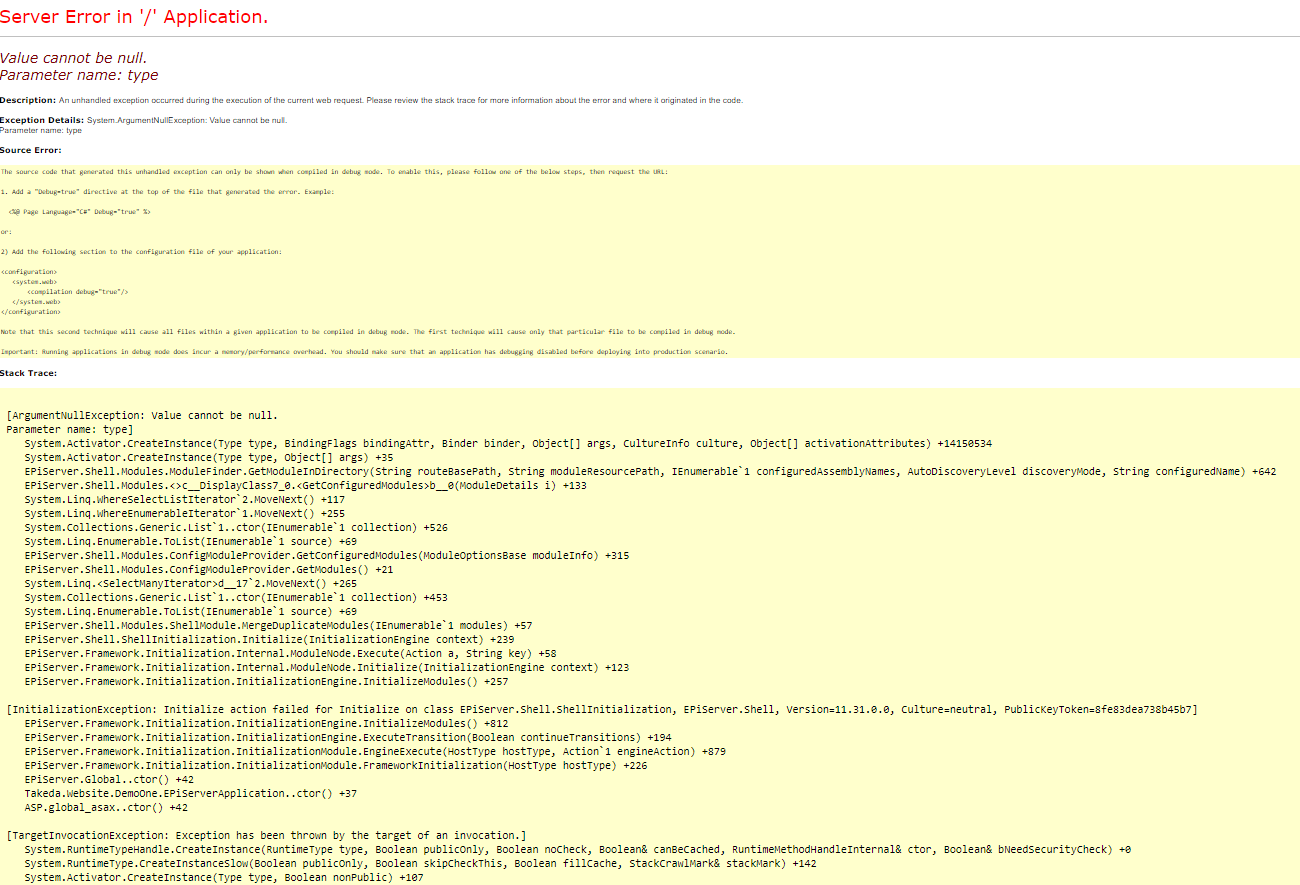Click the italic "Value cannot be null." message
The width and height of the screenshot is (1300, 885).
click(73, 58)
